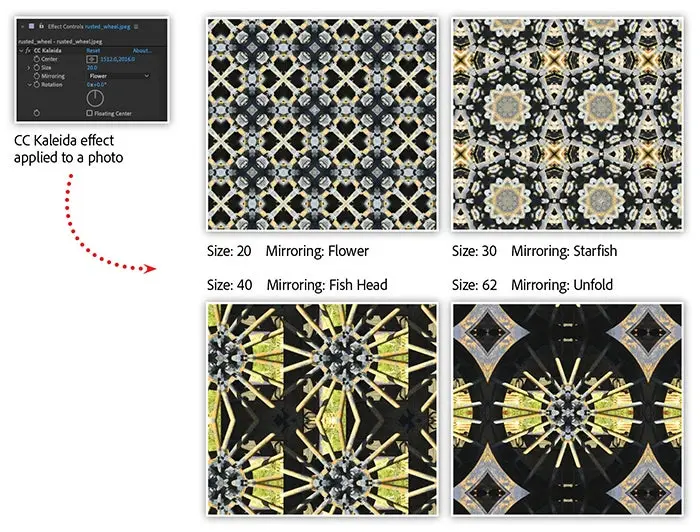Click the About... link

142,50
